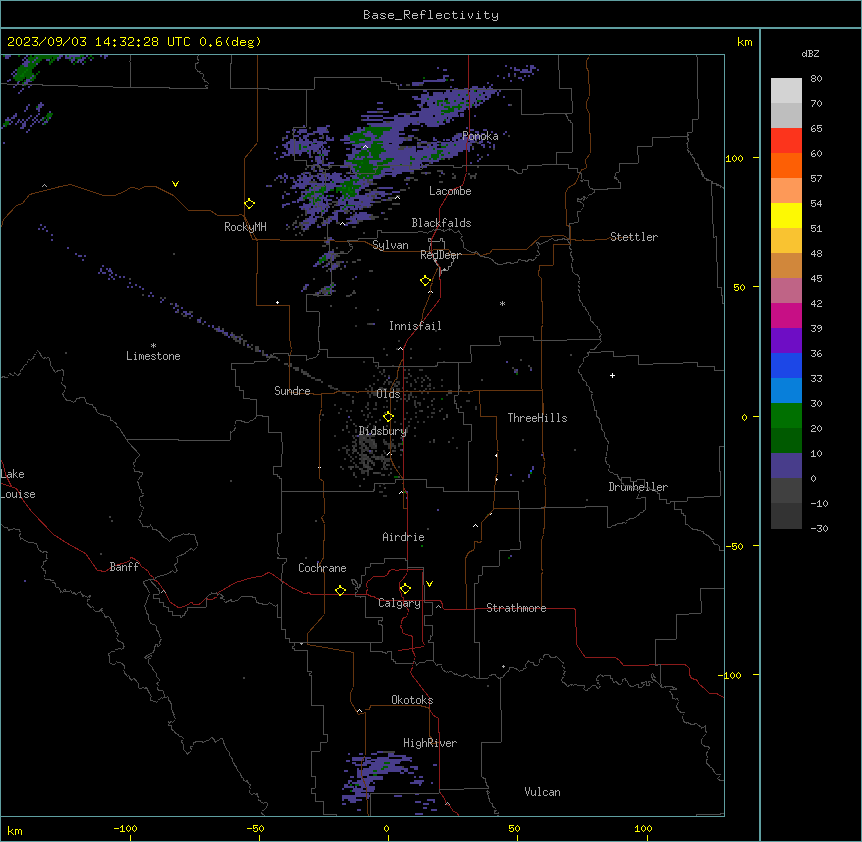Click the Ponoka city label
This screenshot has height=842, width=862.
[480, 136]
